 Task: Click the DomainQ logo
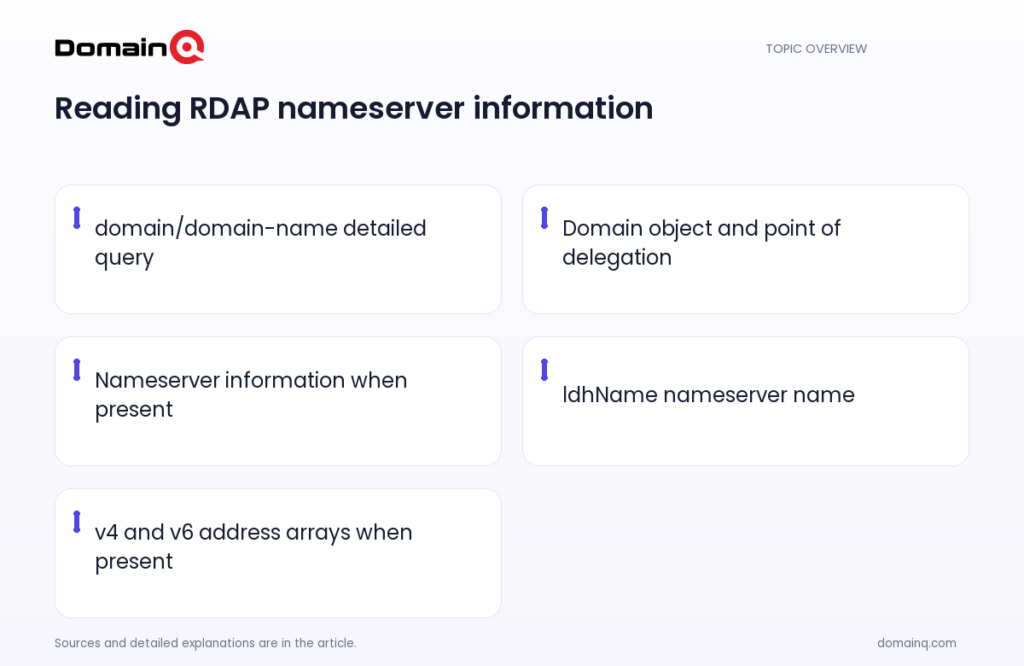tap(129, 47)
